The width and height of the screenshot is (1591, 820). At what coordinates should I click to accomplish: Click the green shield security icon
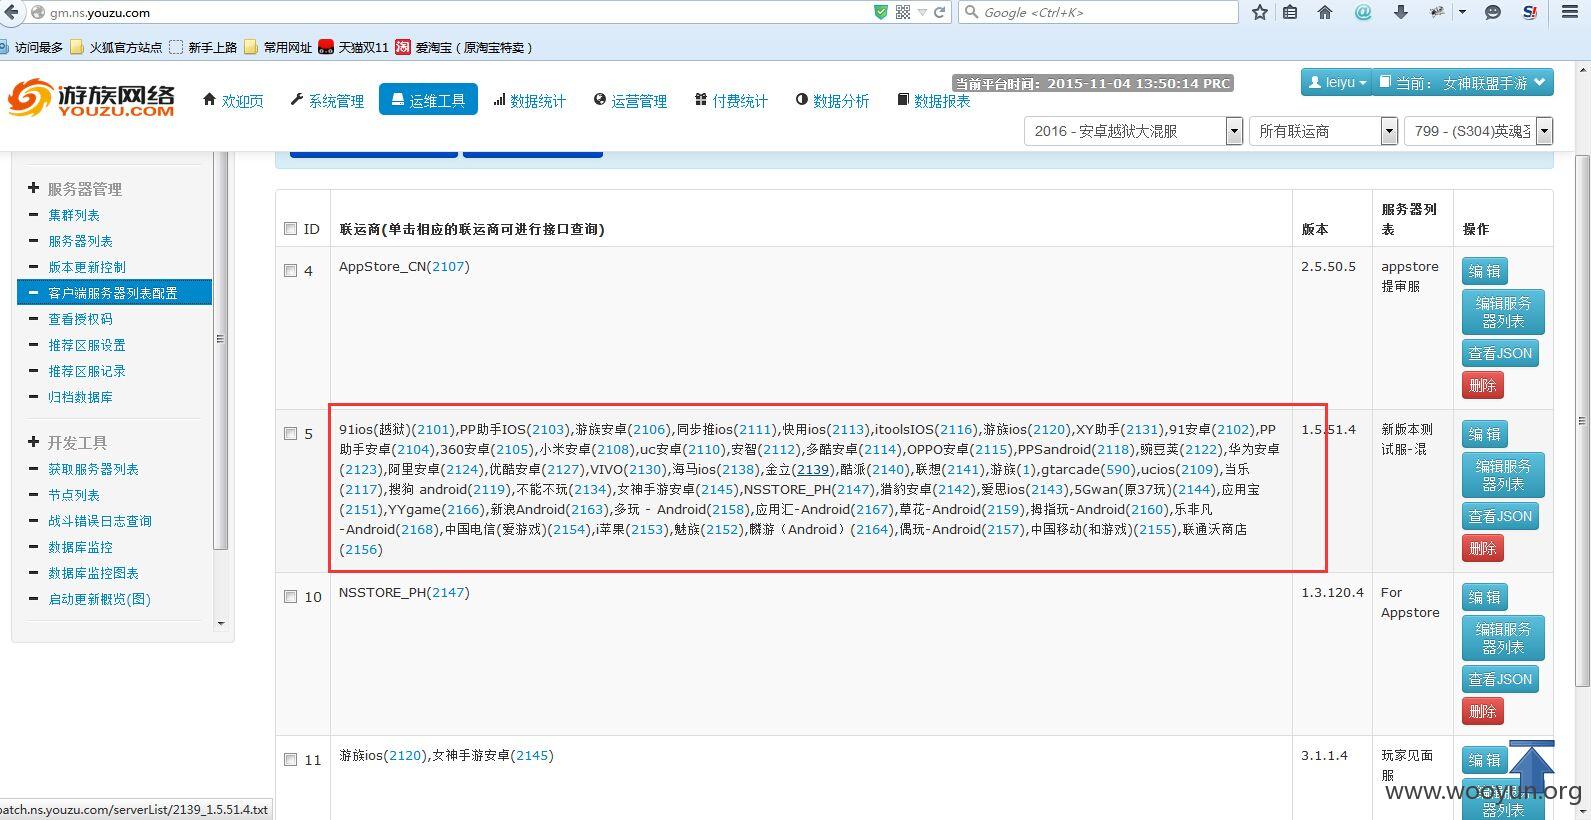pos(881,12)
